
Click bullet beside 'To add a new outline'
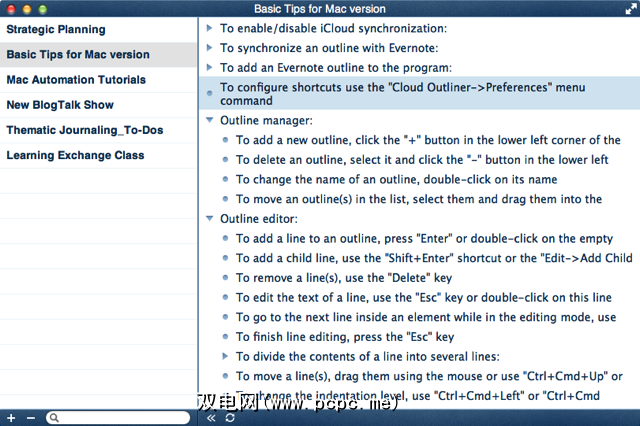pos(225,140)
